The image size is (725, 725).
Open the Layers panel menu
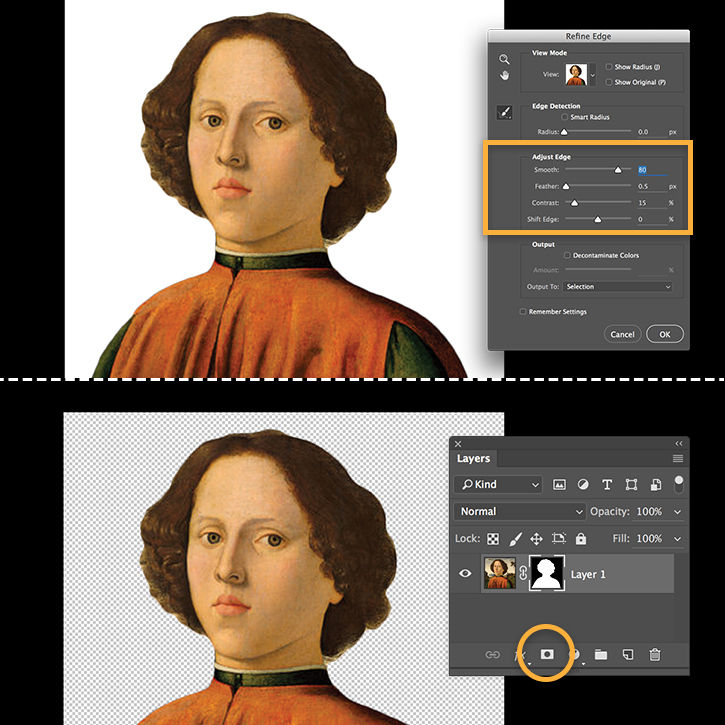678,459
